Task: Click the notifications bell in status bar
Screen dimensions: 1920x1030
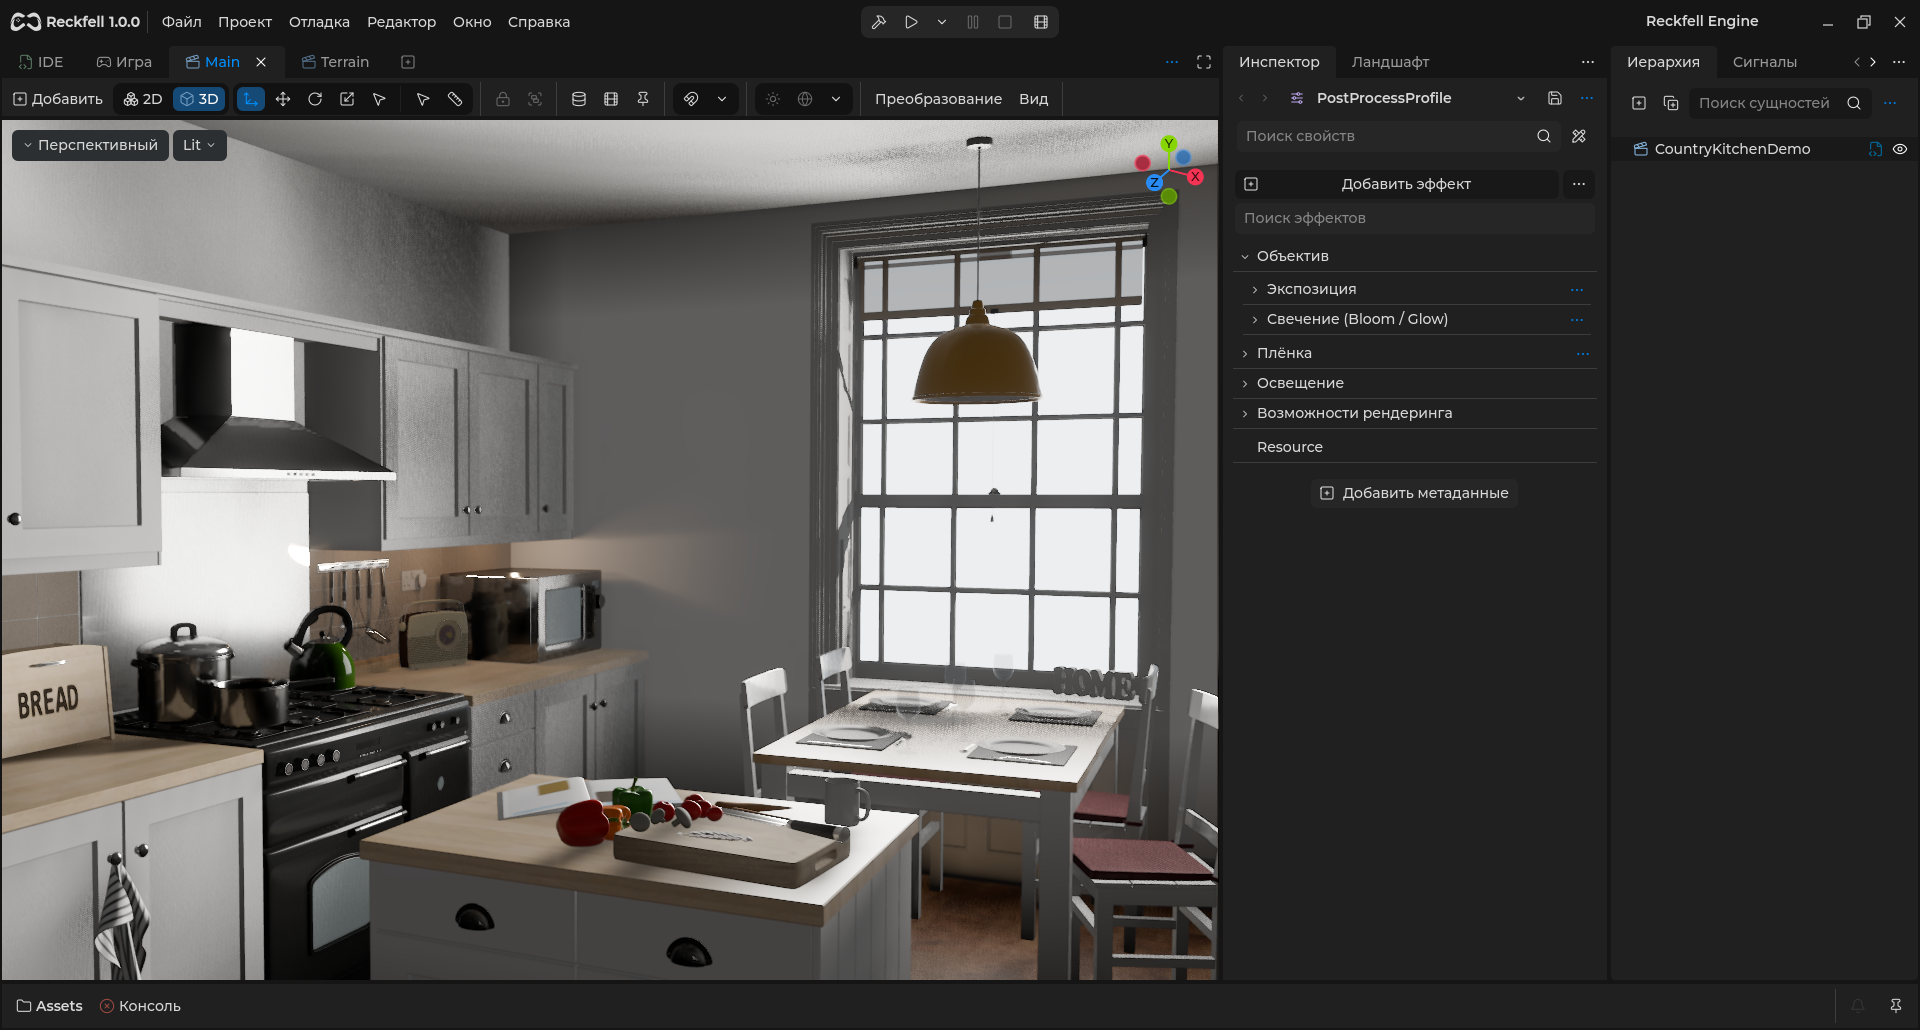Action: (x=1858, y=1006)
